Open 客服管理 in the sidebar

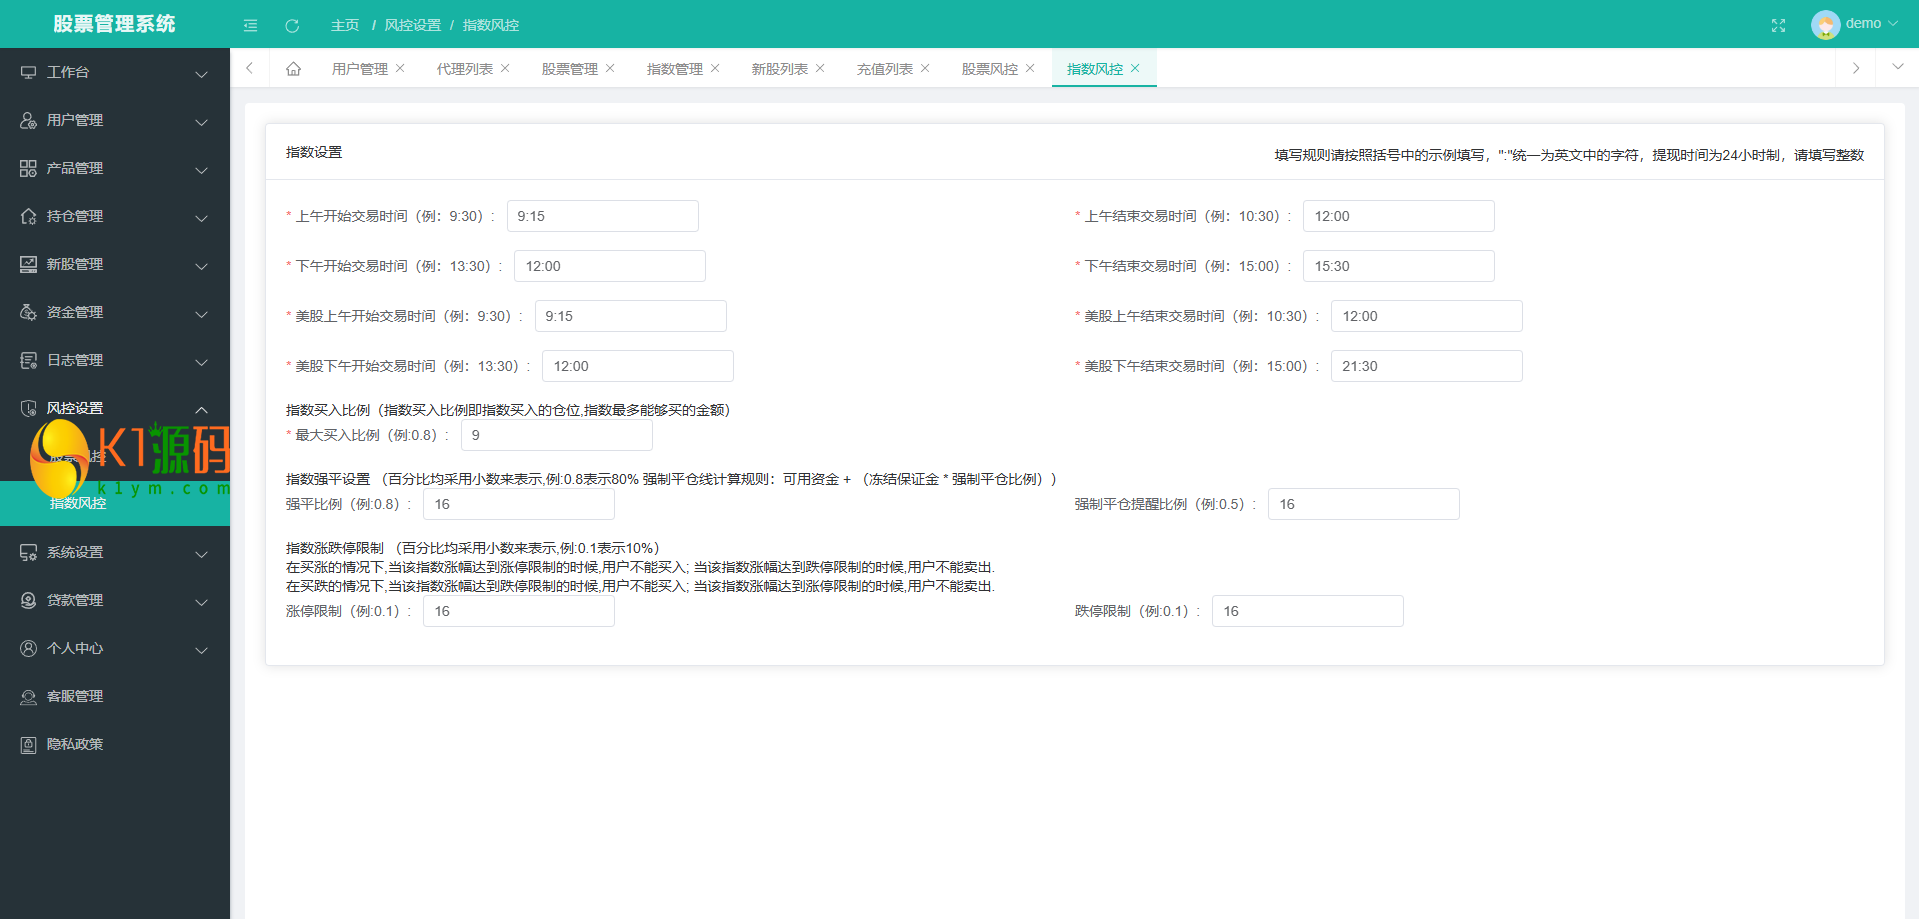pos(75,697)
